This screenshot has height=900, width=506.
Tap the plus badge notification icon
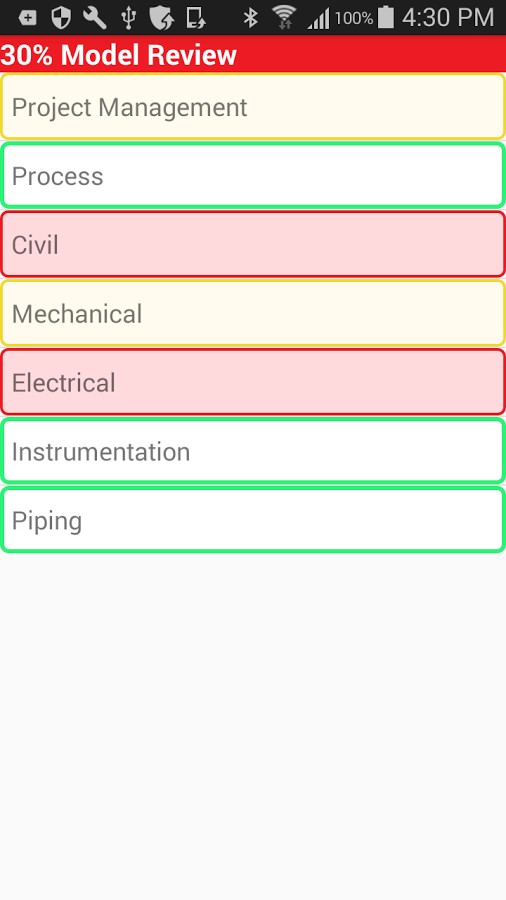tap(27, 18)
